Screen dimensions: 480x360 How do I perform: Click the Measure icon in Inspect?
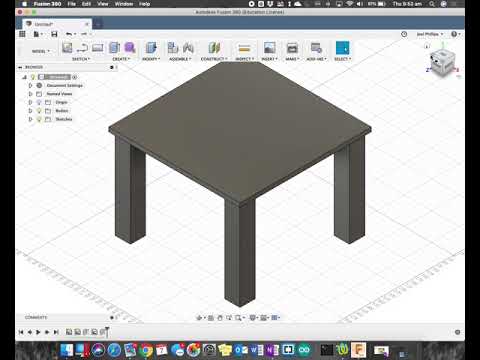click(x=244, y=49)
